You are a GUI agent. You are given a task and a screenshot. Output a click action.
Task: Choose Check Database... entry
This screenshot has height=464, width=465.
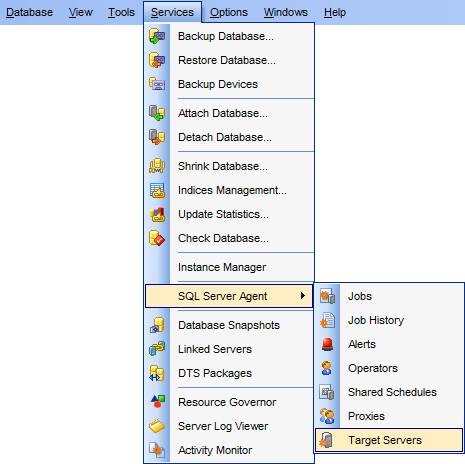point(229,238)
